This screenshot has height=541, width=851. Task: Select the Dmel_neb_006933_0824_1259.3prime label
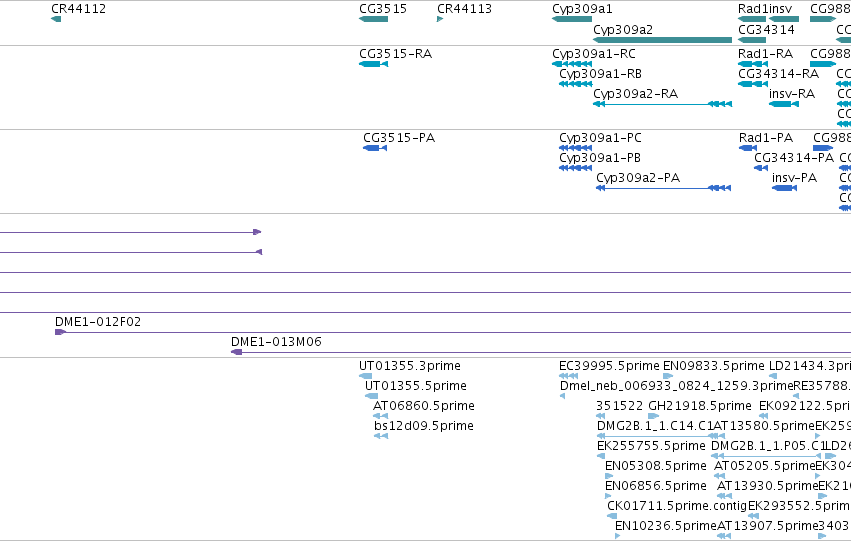677,386
